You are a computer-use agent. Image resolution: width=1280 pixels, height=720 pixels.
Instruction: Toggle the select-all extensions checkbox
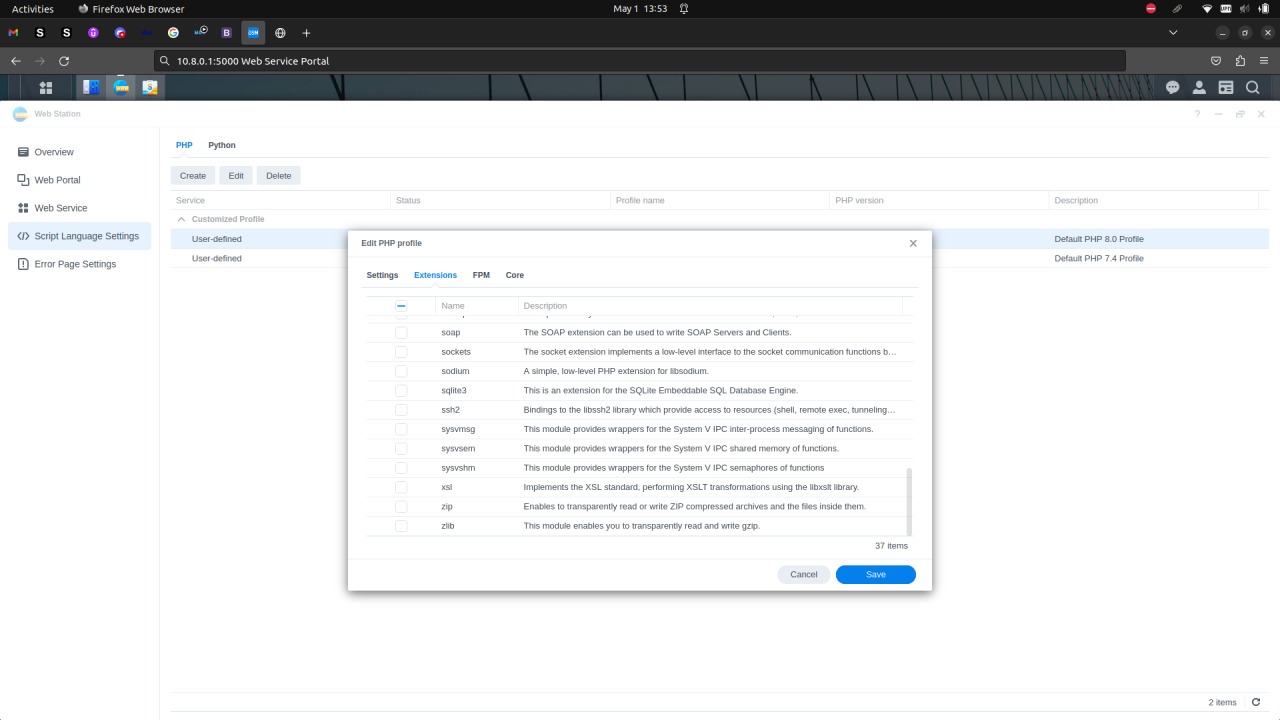click(x=401, y=305)
